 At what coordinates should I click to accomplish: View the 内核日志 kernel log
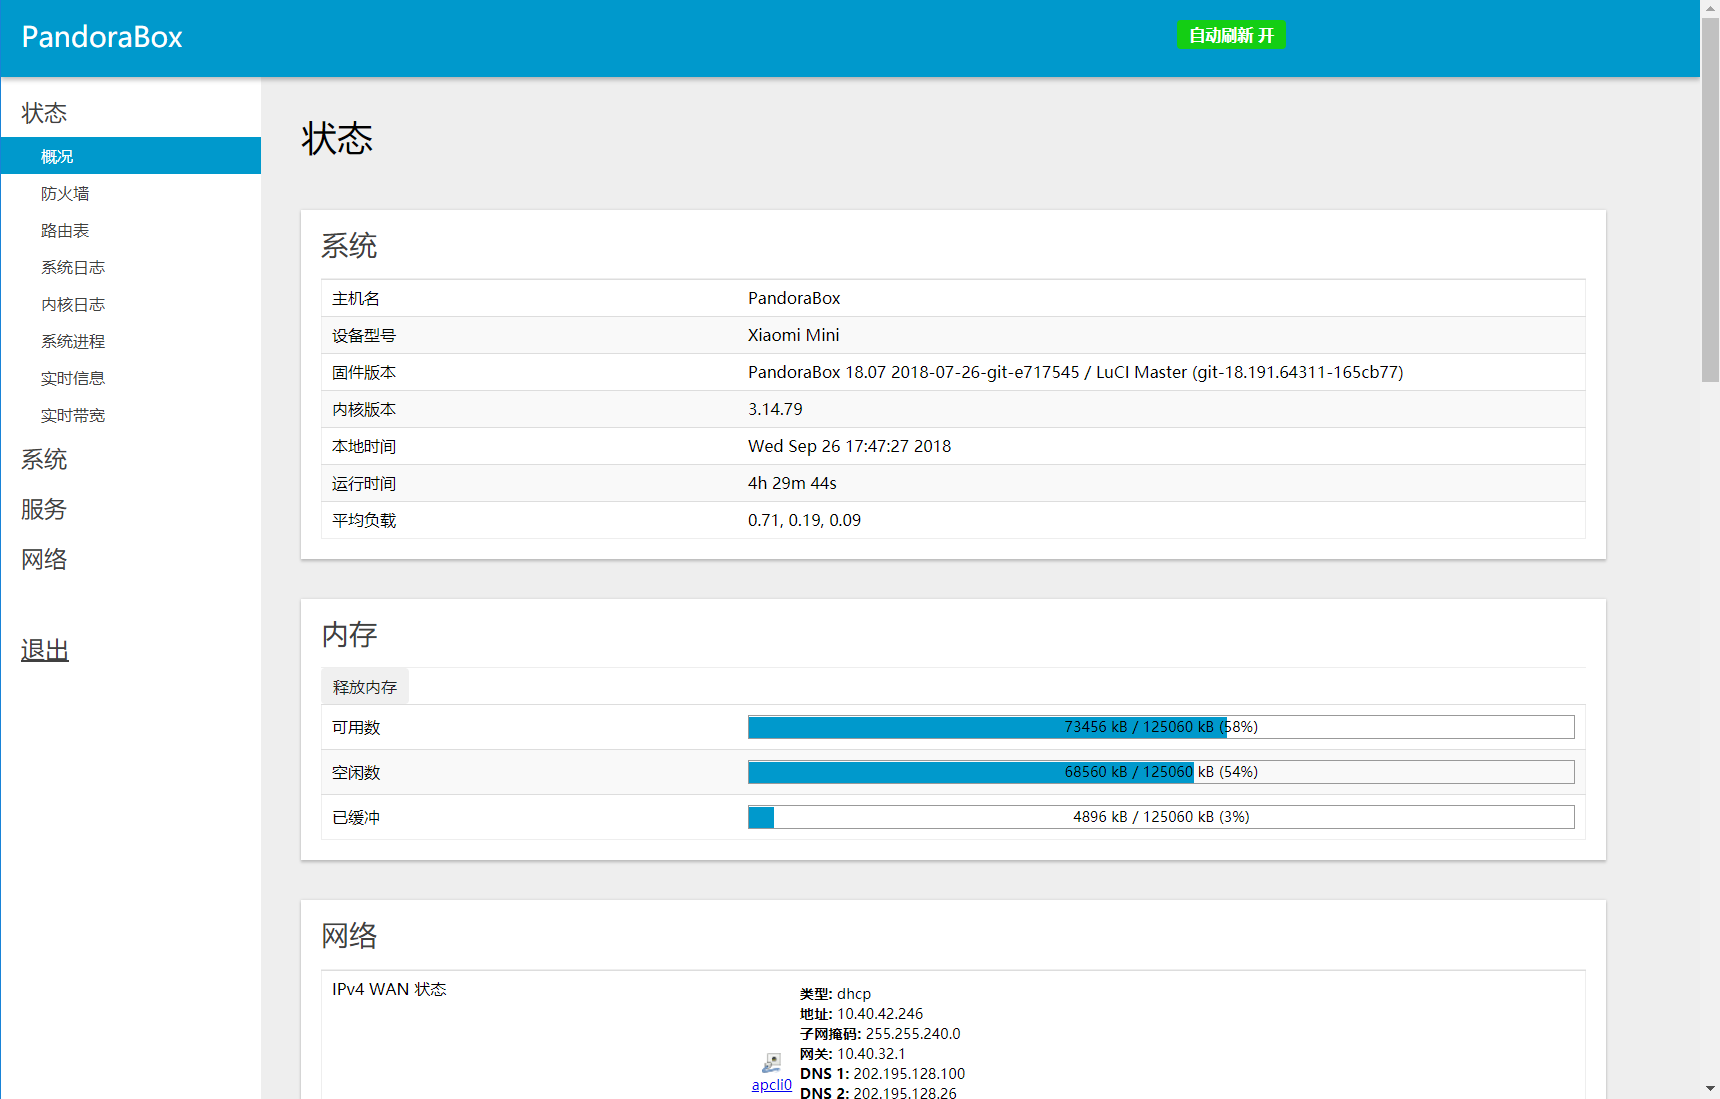[73, 305]
